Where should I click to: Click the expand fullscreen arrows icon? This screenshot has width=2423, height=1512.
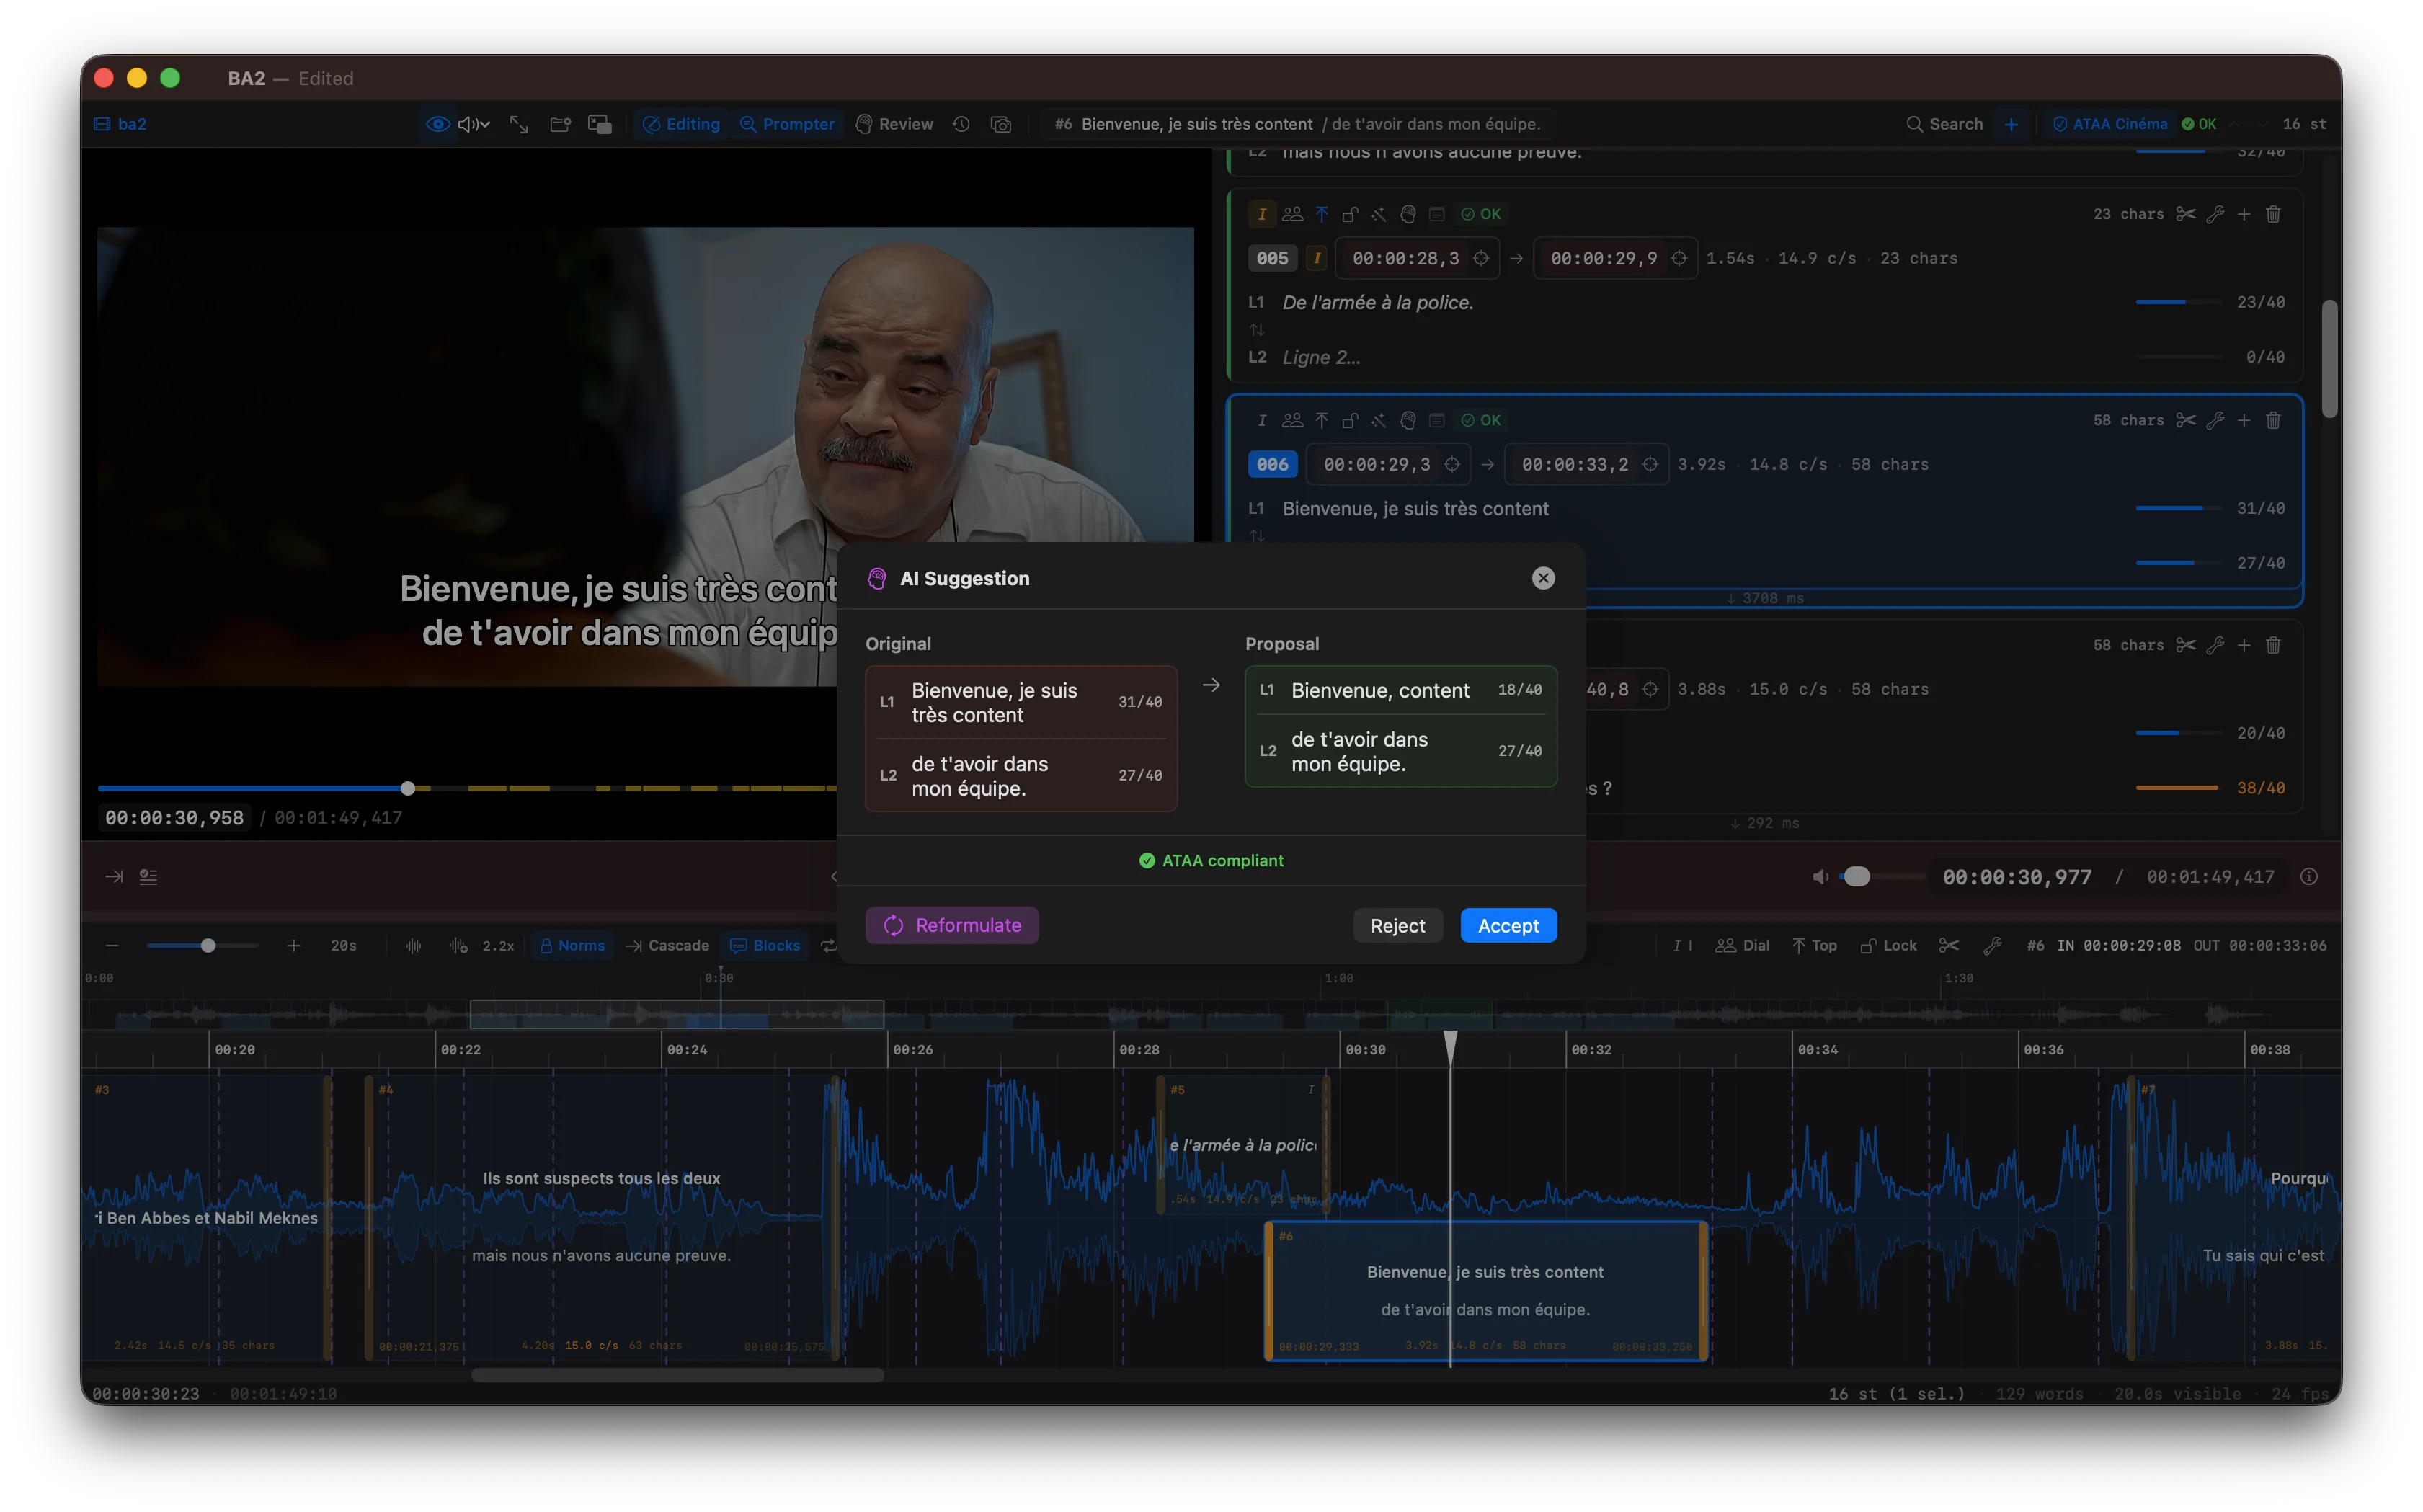point(519,124)
